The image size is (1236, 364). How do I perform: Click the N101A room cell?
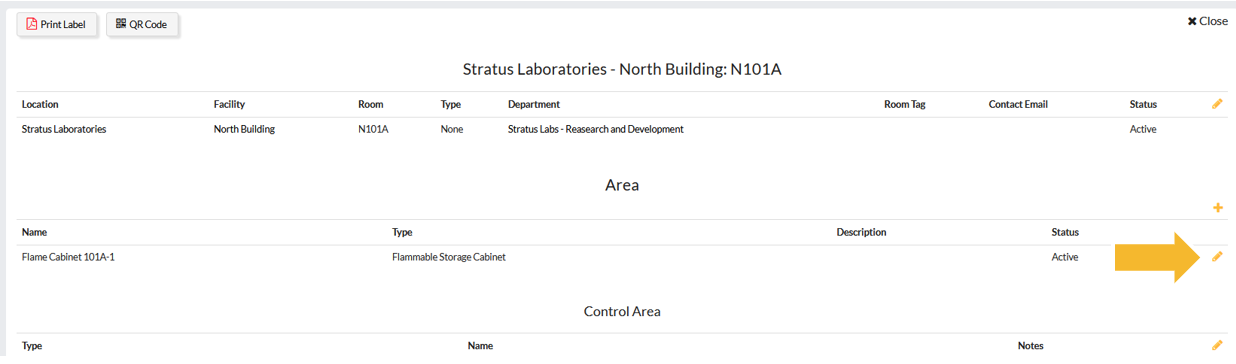(373, 129)
